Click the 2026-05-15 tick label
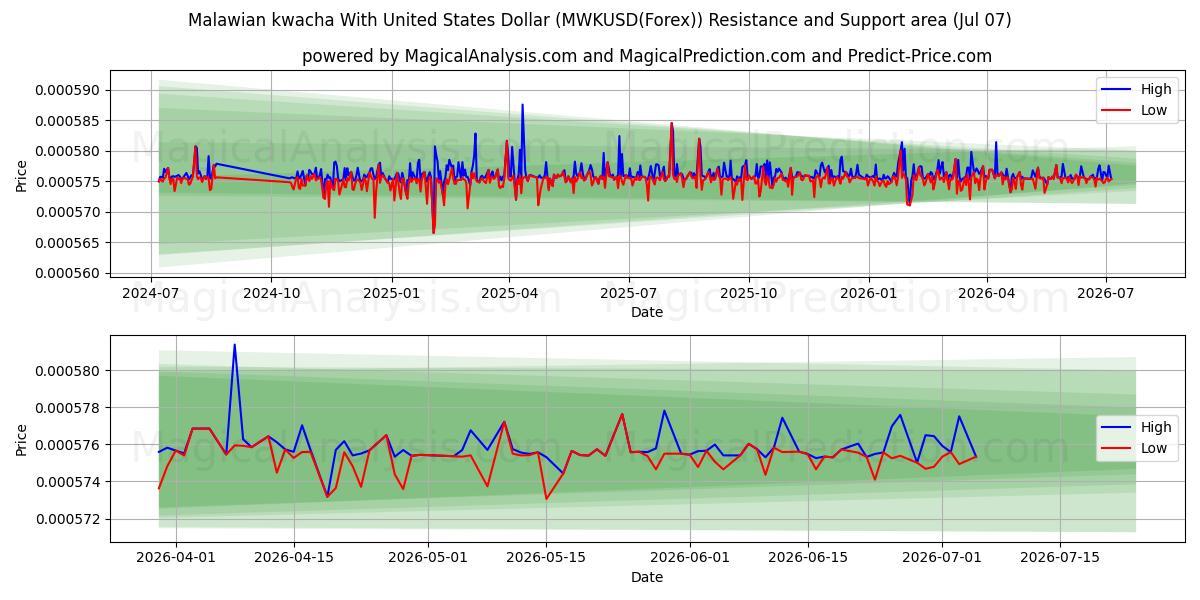The image size is (1200, 600). click(x=546, y=558)
